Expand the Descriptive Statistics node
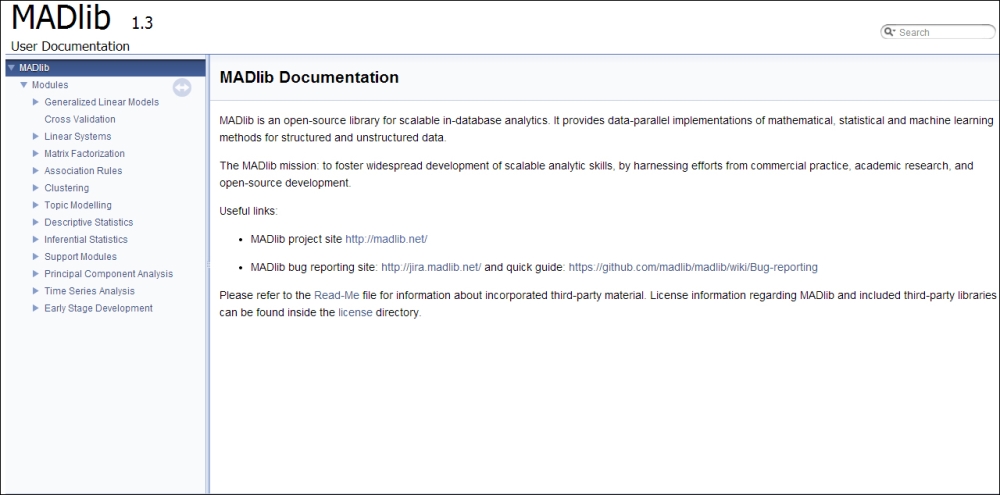The width and height of the screenshot is (1000, 495). (x=36, y=223)
